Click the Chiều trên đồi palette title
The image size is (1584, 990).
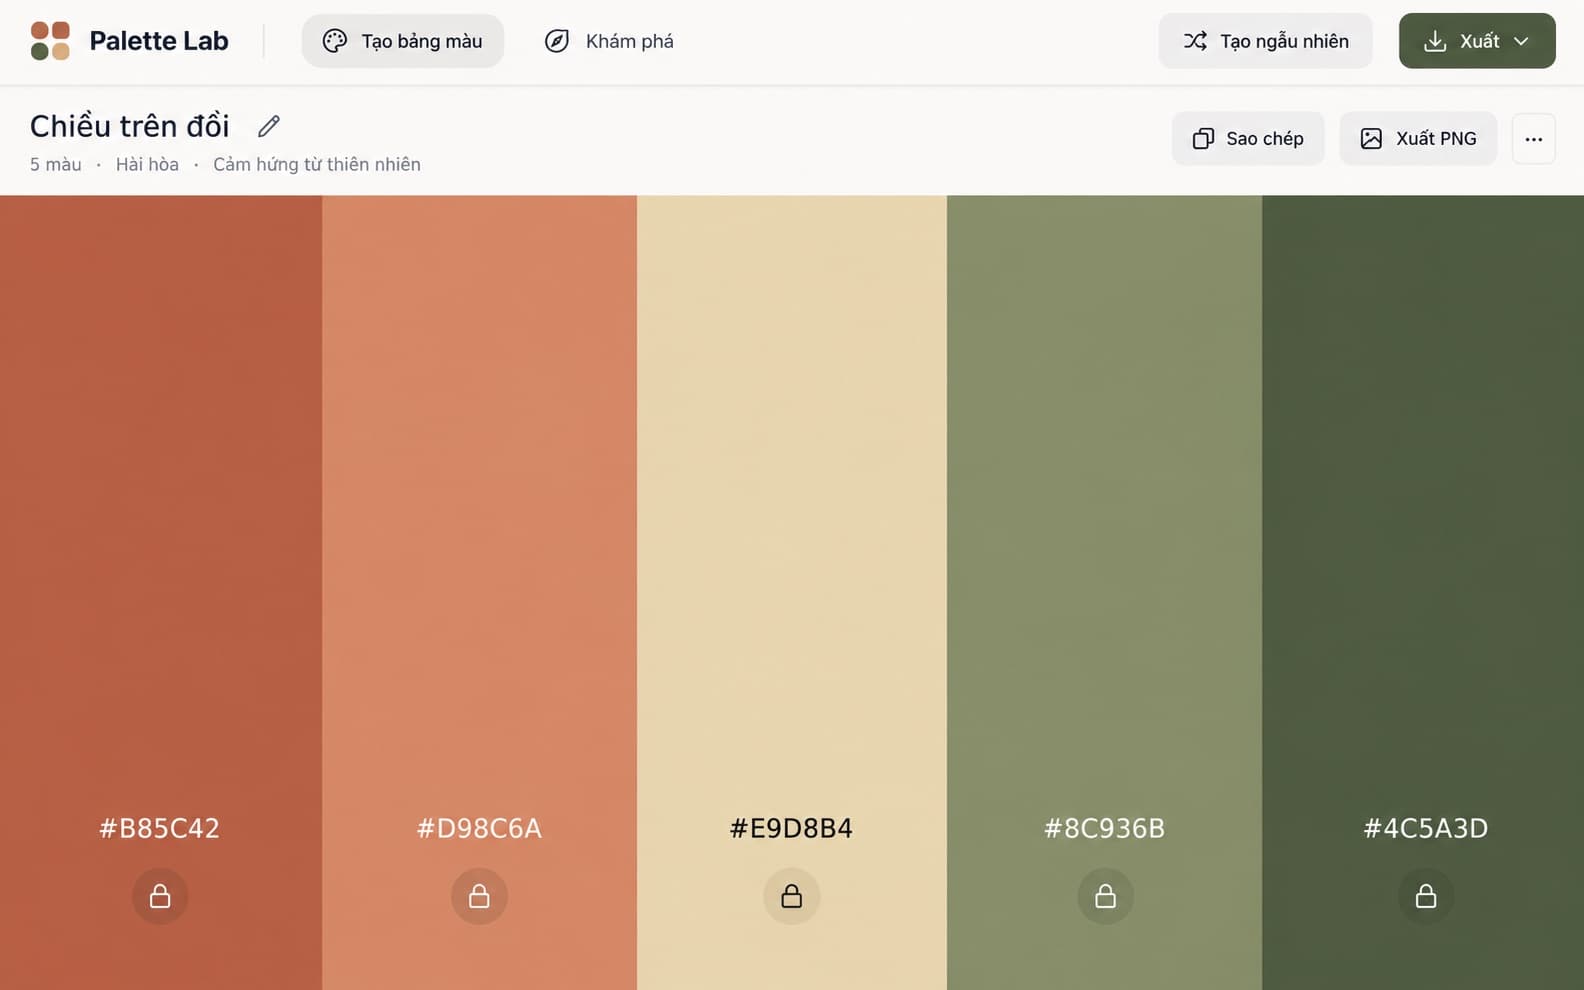click(130, 126)
